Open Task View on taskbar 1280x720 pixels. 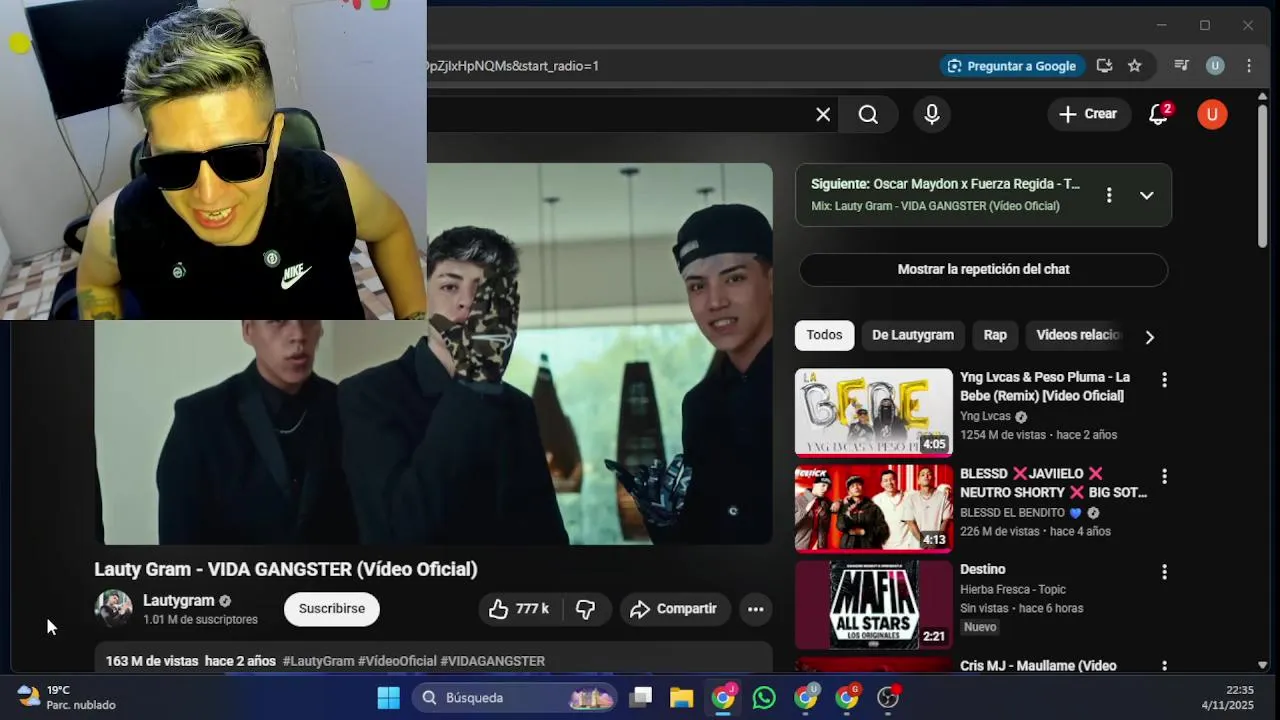[x=641, y=698]
